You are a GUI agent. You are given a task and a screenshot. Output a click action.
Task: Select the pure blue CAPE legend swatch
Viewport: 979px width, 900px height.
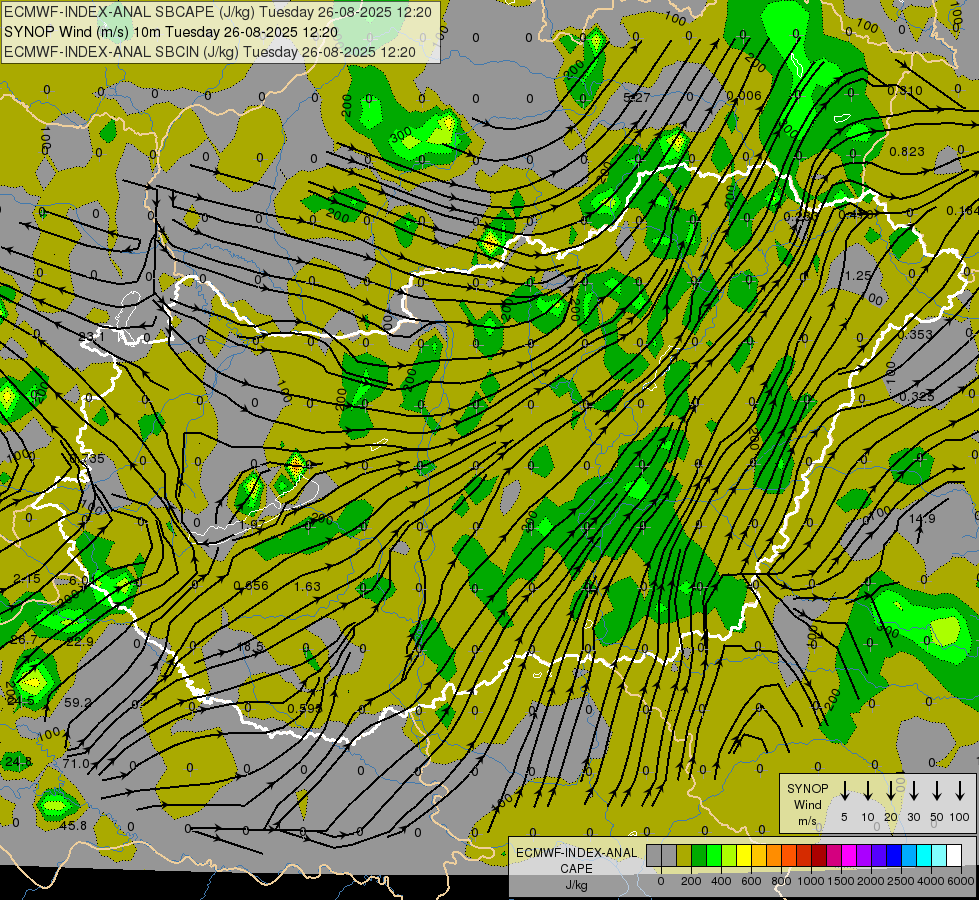893,856
